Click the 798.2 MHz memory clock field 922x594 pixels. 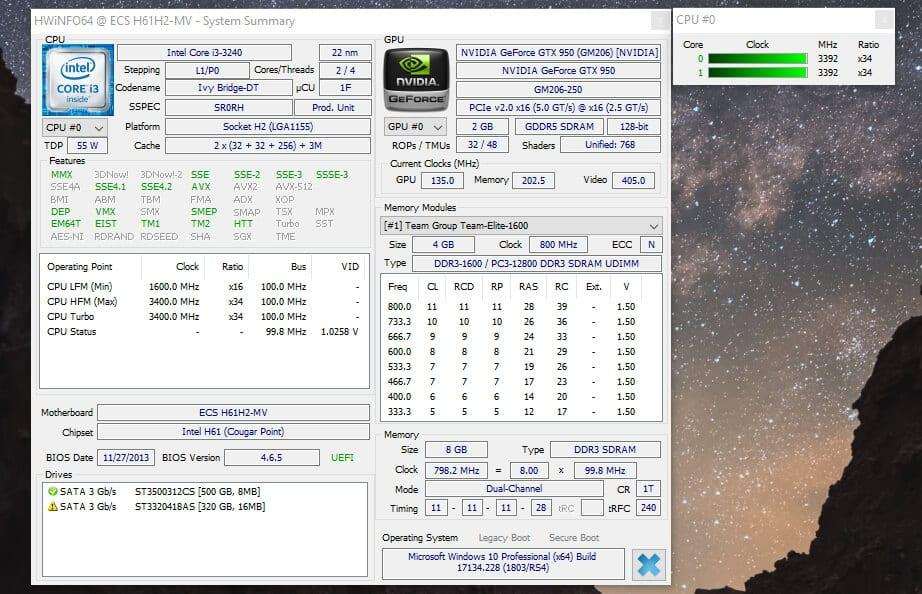[x=456, y=470]
